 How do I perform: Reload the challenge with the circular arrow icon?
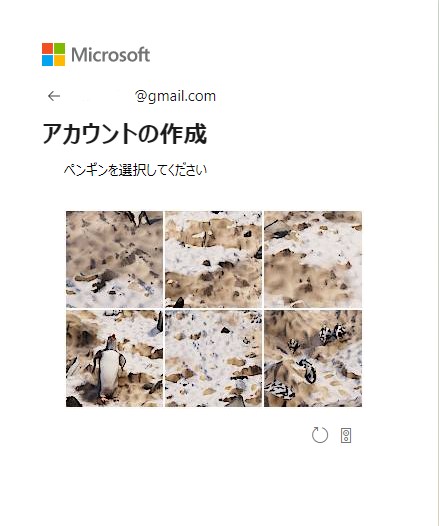click(320, 435)
